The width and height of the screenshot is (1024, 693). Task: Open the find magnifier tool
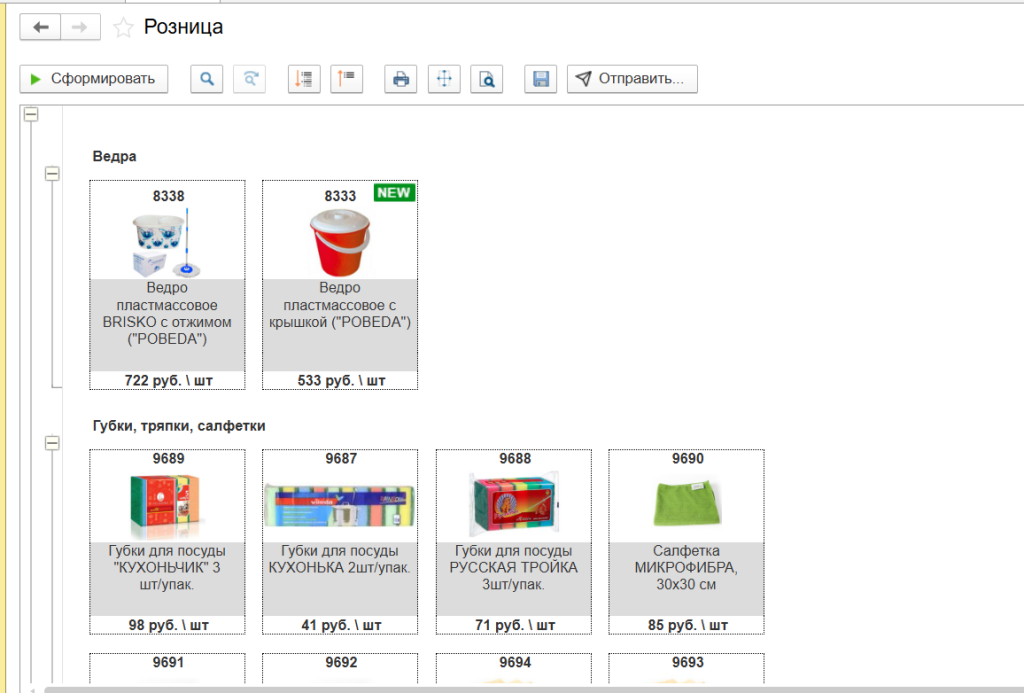coord(207,79)
